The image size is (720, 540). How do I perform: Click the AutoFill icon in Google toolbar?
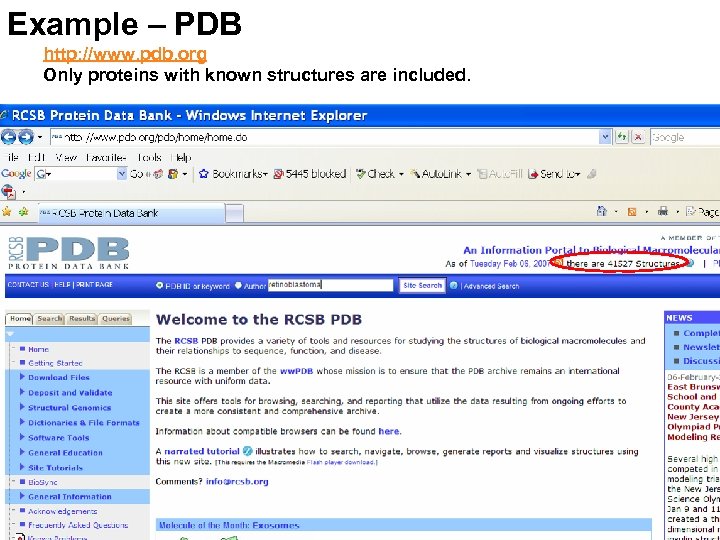point(482,174)
